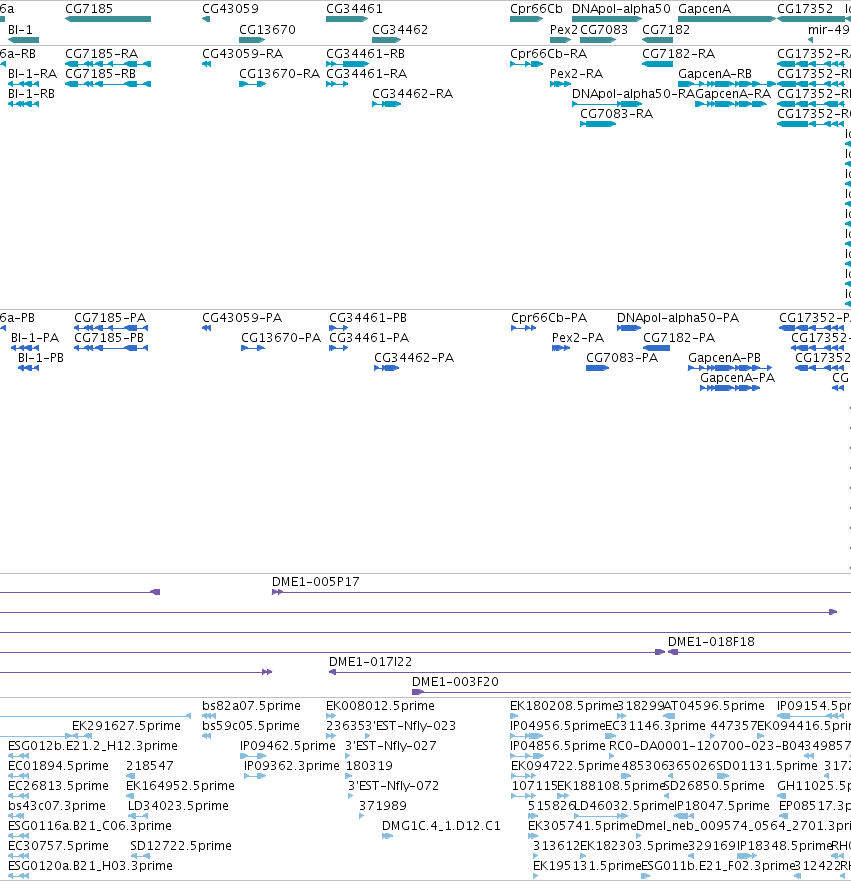
Task: Select EST EC01894.5prime
Action: [x=58, y=766]
